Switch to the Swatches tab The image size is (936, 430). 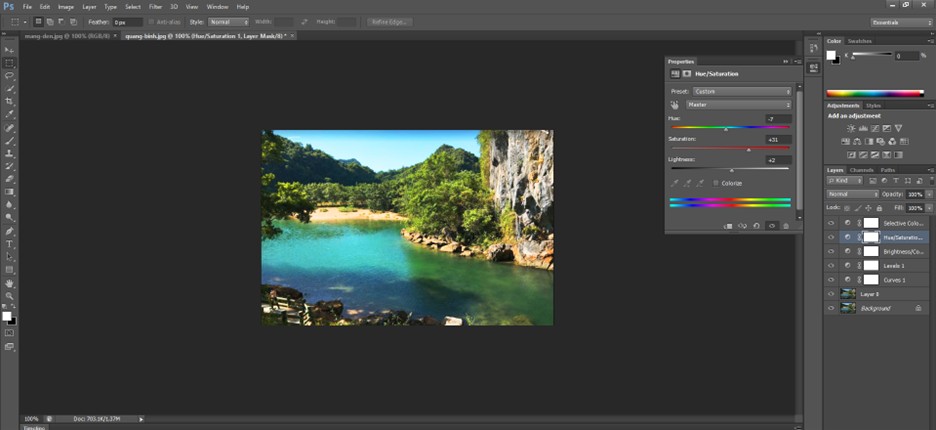click(860, 41)
